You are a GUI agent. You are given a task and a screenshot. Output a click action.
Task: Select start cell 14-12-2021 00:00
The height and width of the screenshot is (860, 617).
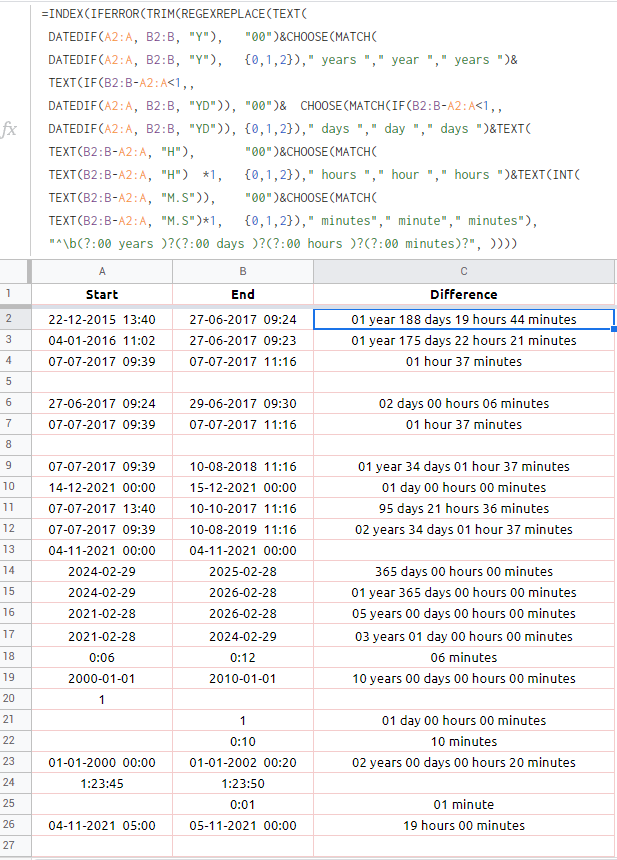(x=102, y=488)
